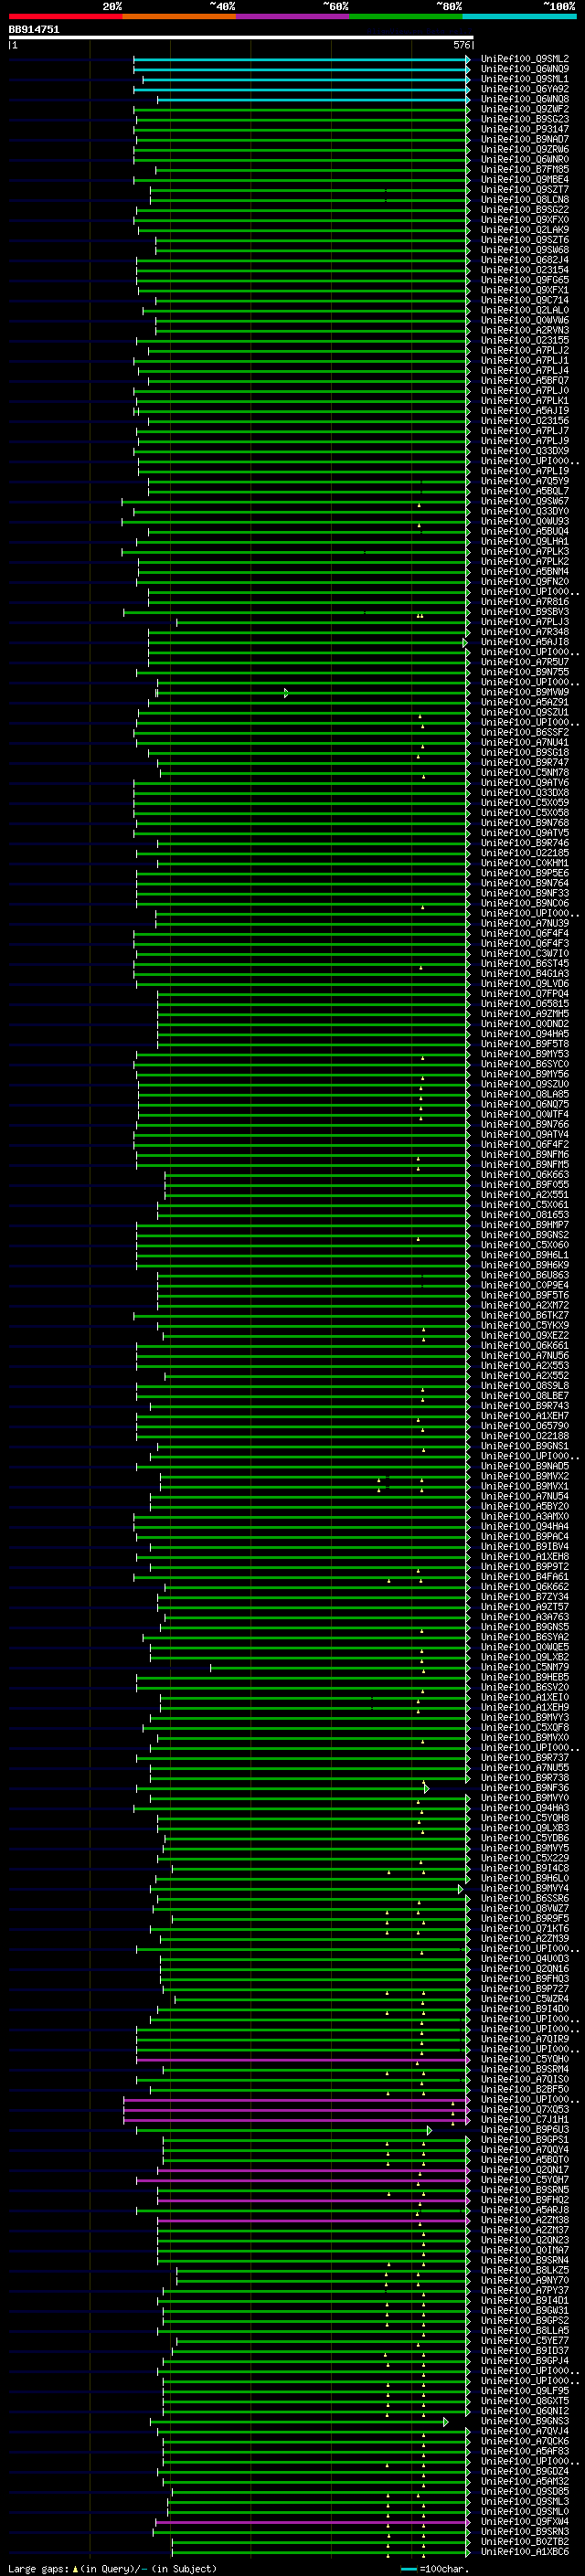Open hit UniRef100_Q9ZWF2

(x=525, y=109)
